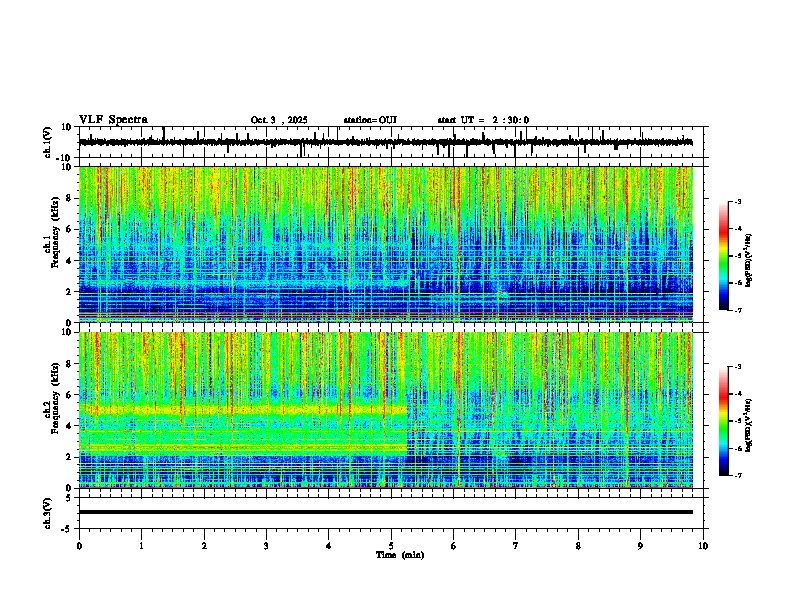Viewport: 792px width, 612px height.
Task: Click time axis tick label "0"
Action: point(79,546)
